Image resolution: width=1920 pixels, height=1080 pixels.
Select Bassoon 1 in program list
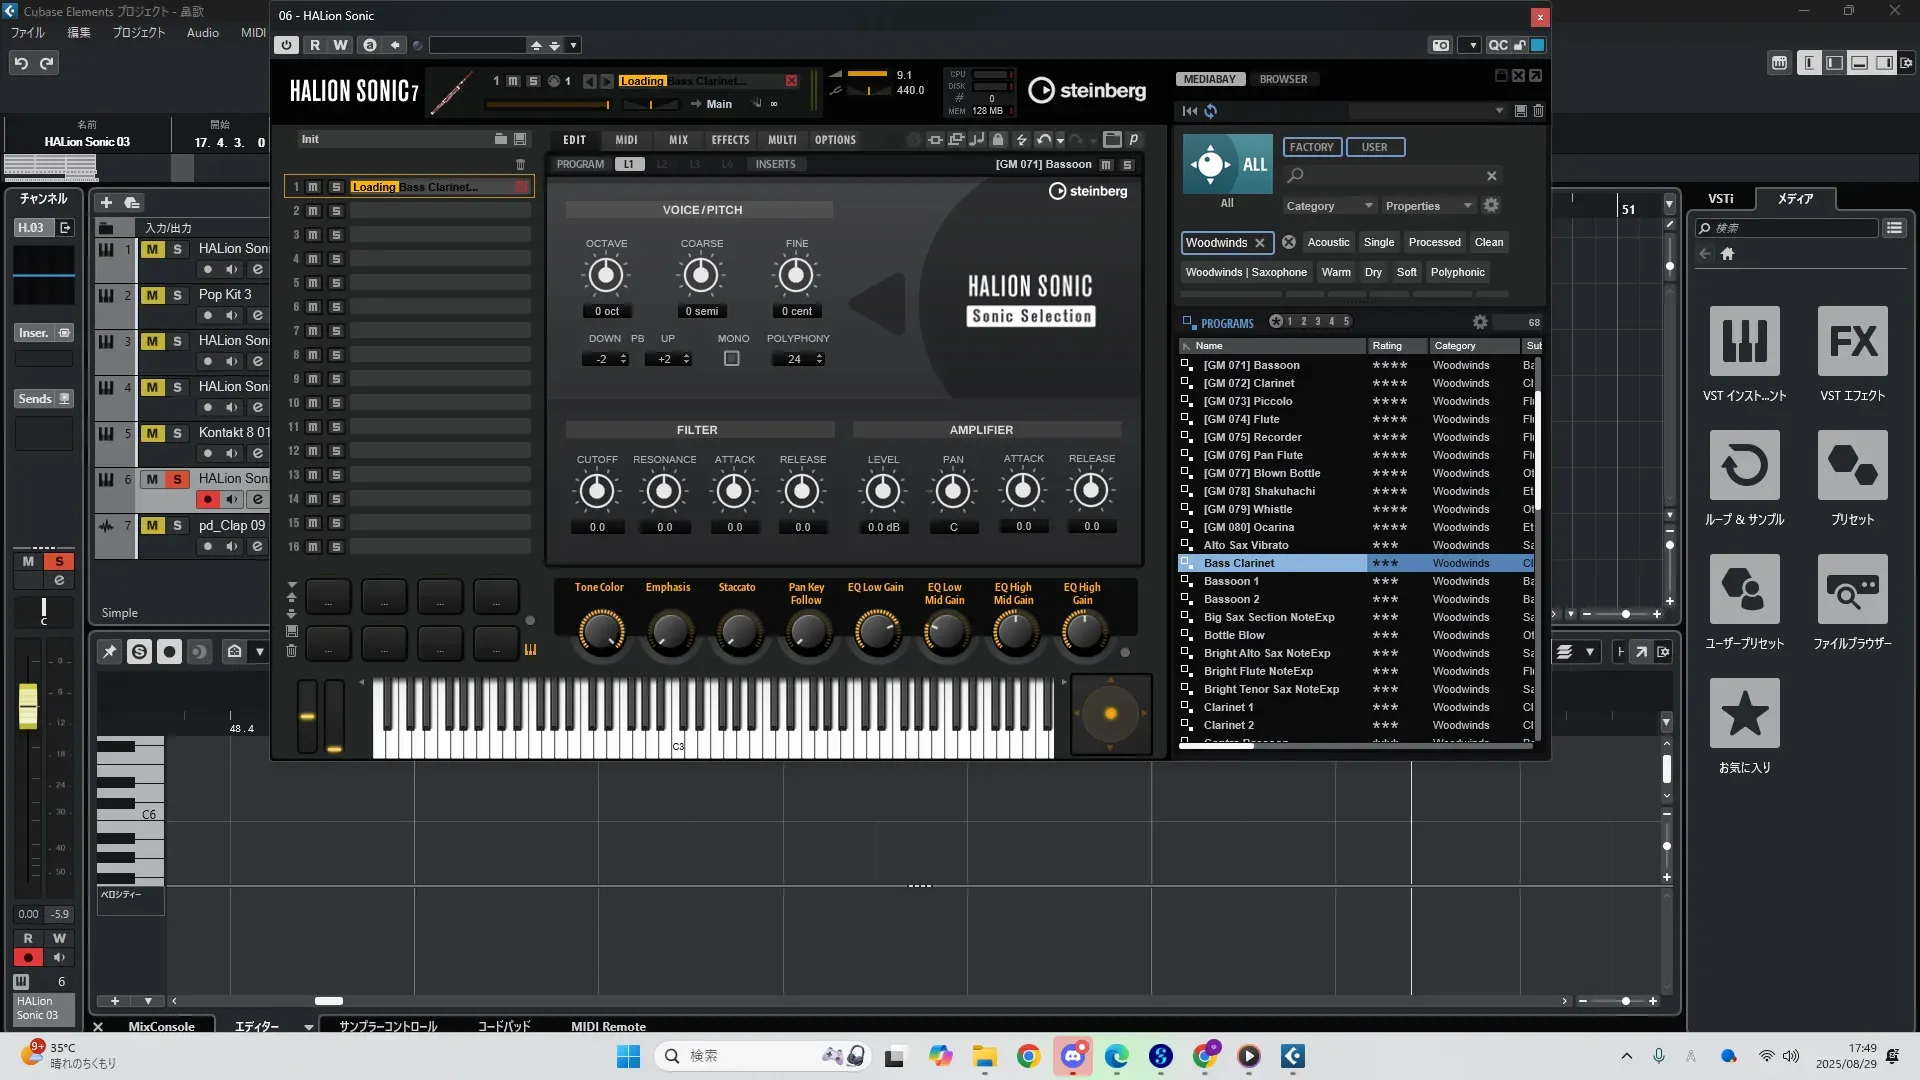pos(1231,581)
